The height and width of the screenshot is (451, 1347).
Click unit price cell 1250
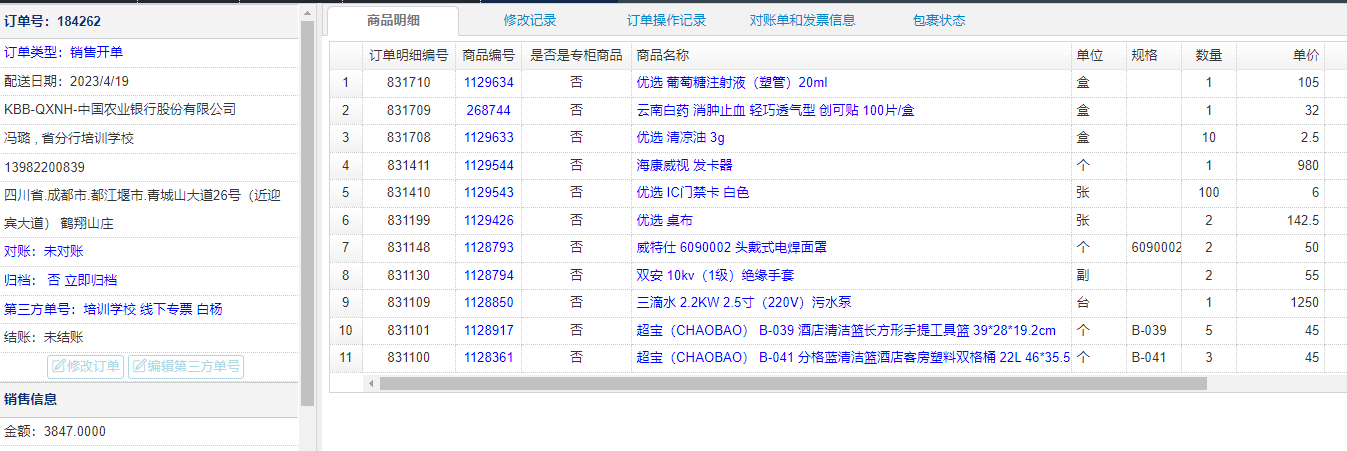tap(1280, 303)
